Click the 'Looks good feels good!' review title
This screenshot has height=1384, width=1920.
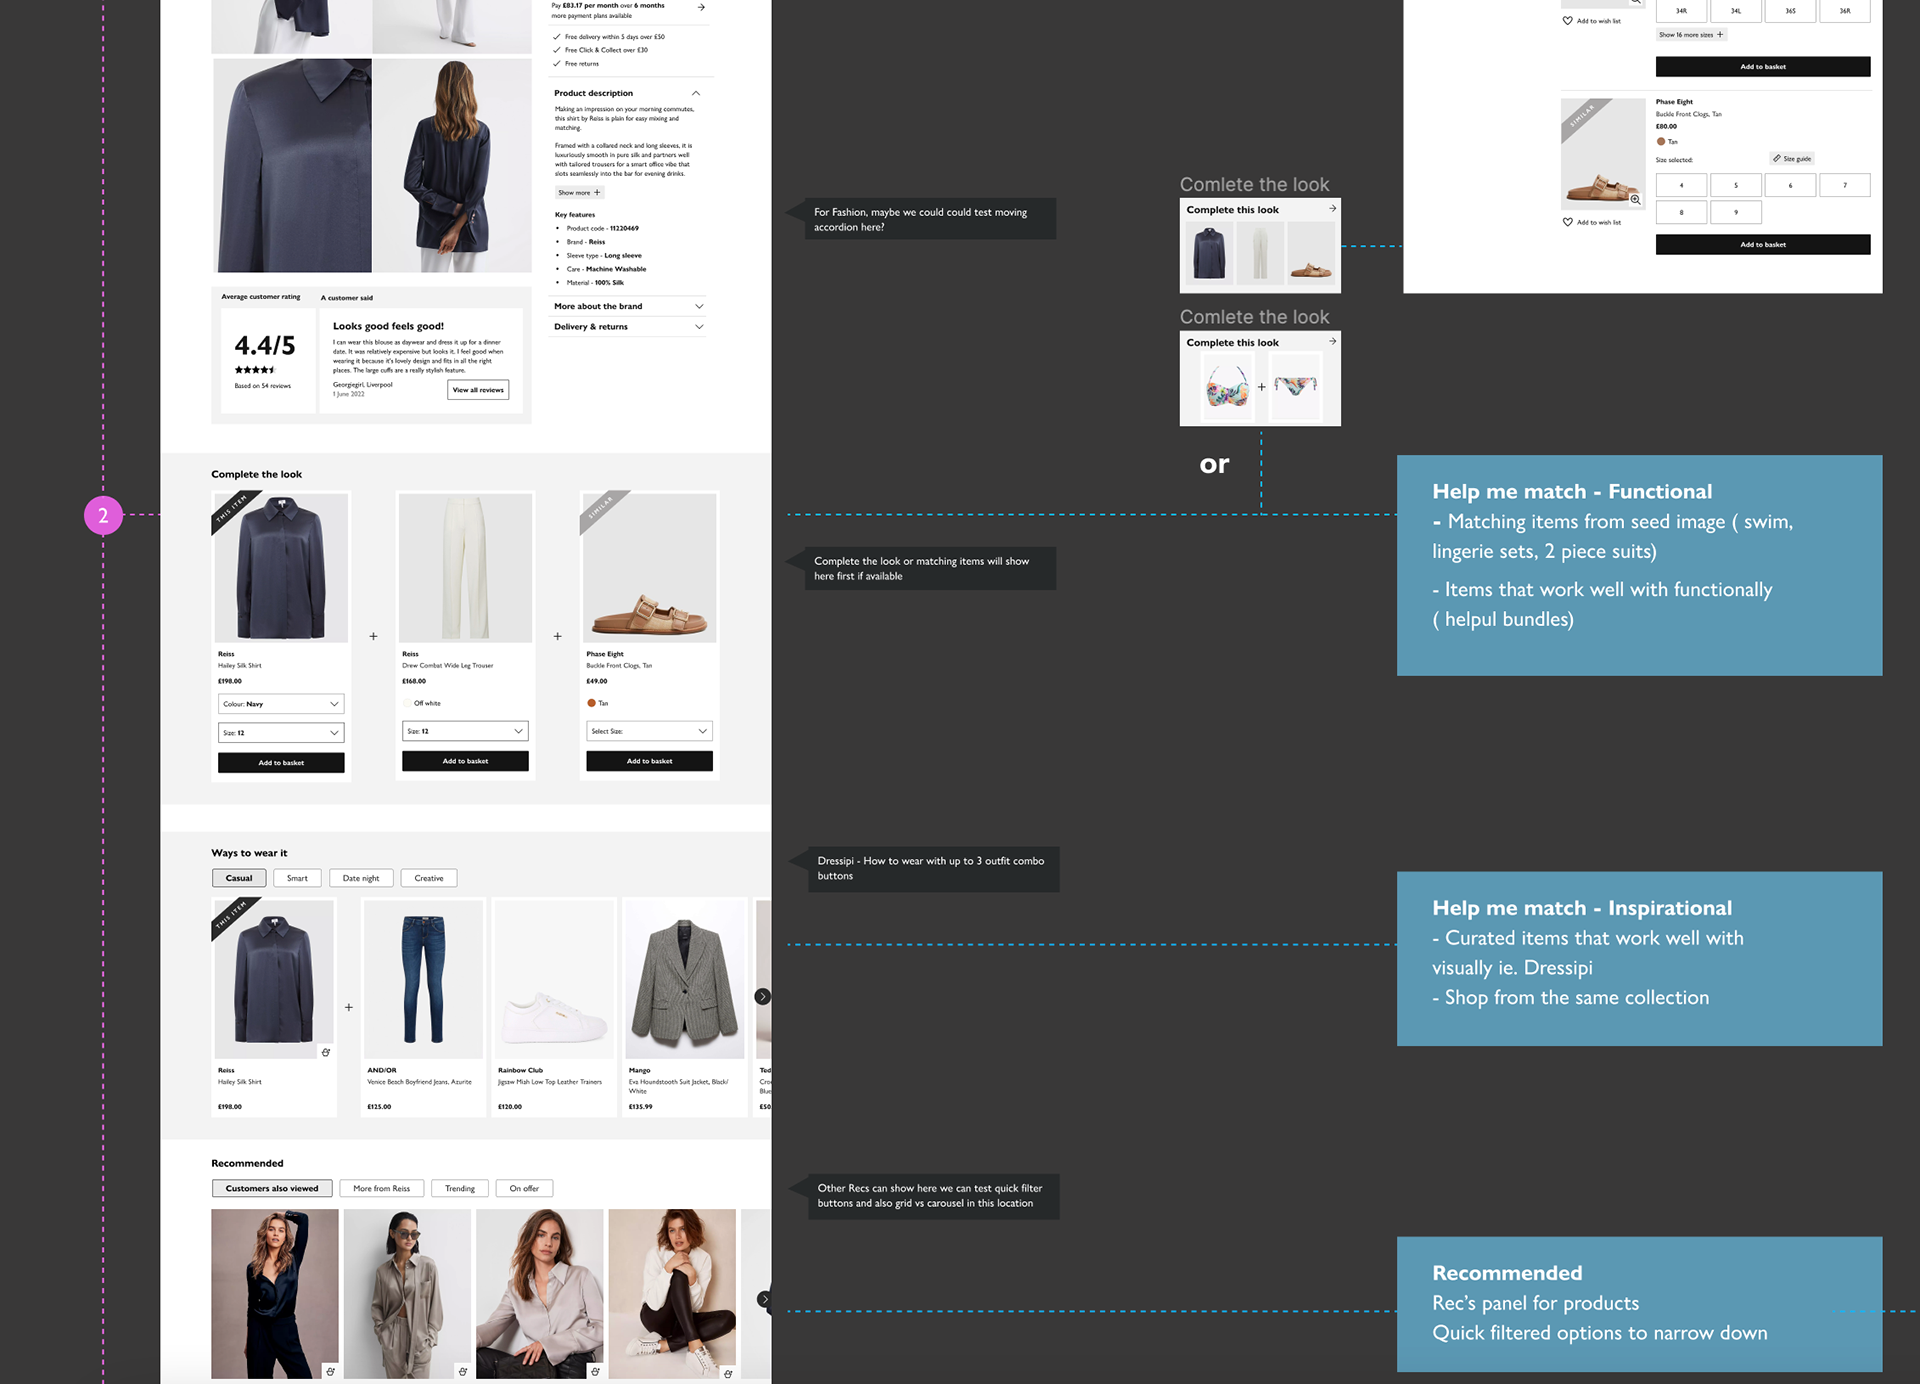tap(388, 326)
